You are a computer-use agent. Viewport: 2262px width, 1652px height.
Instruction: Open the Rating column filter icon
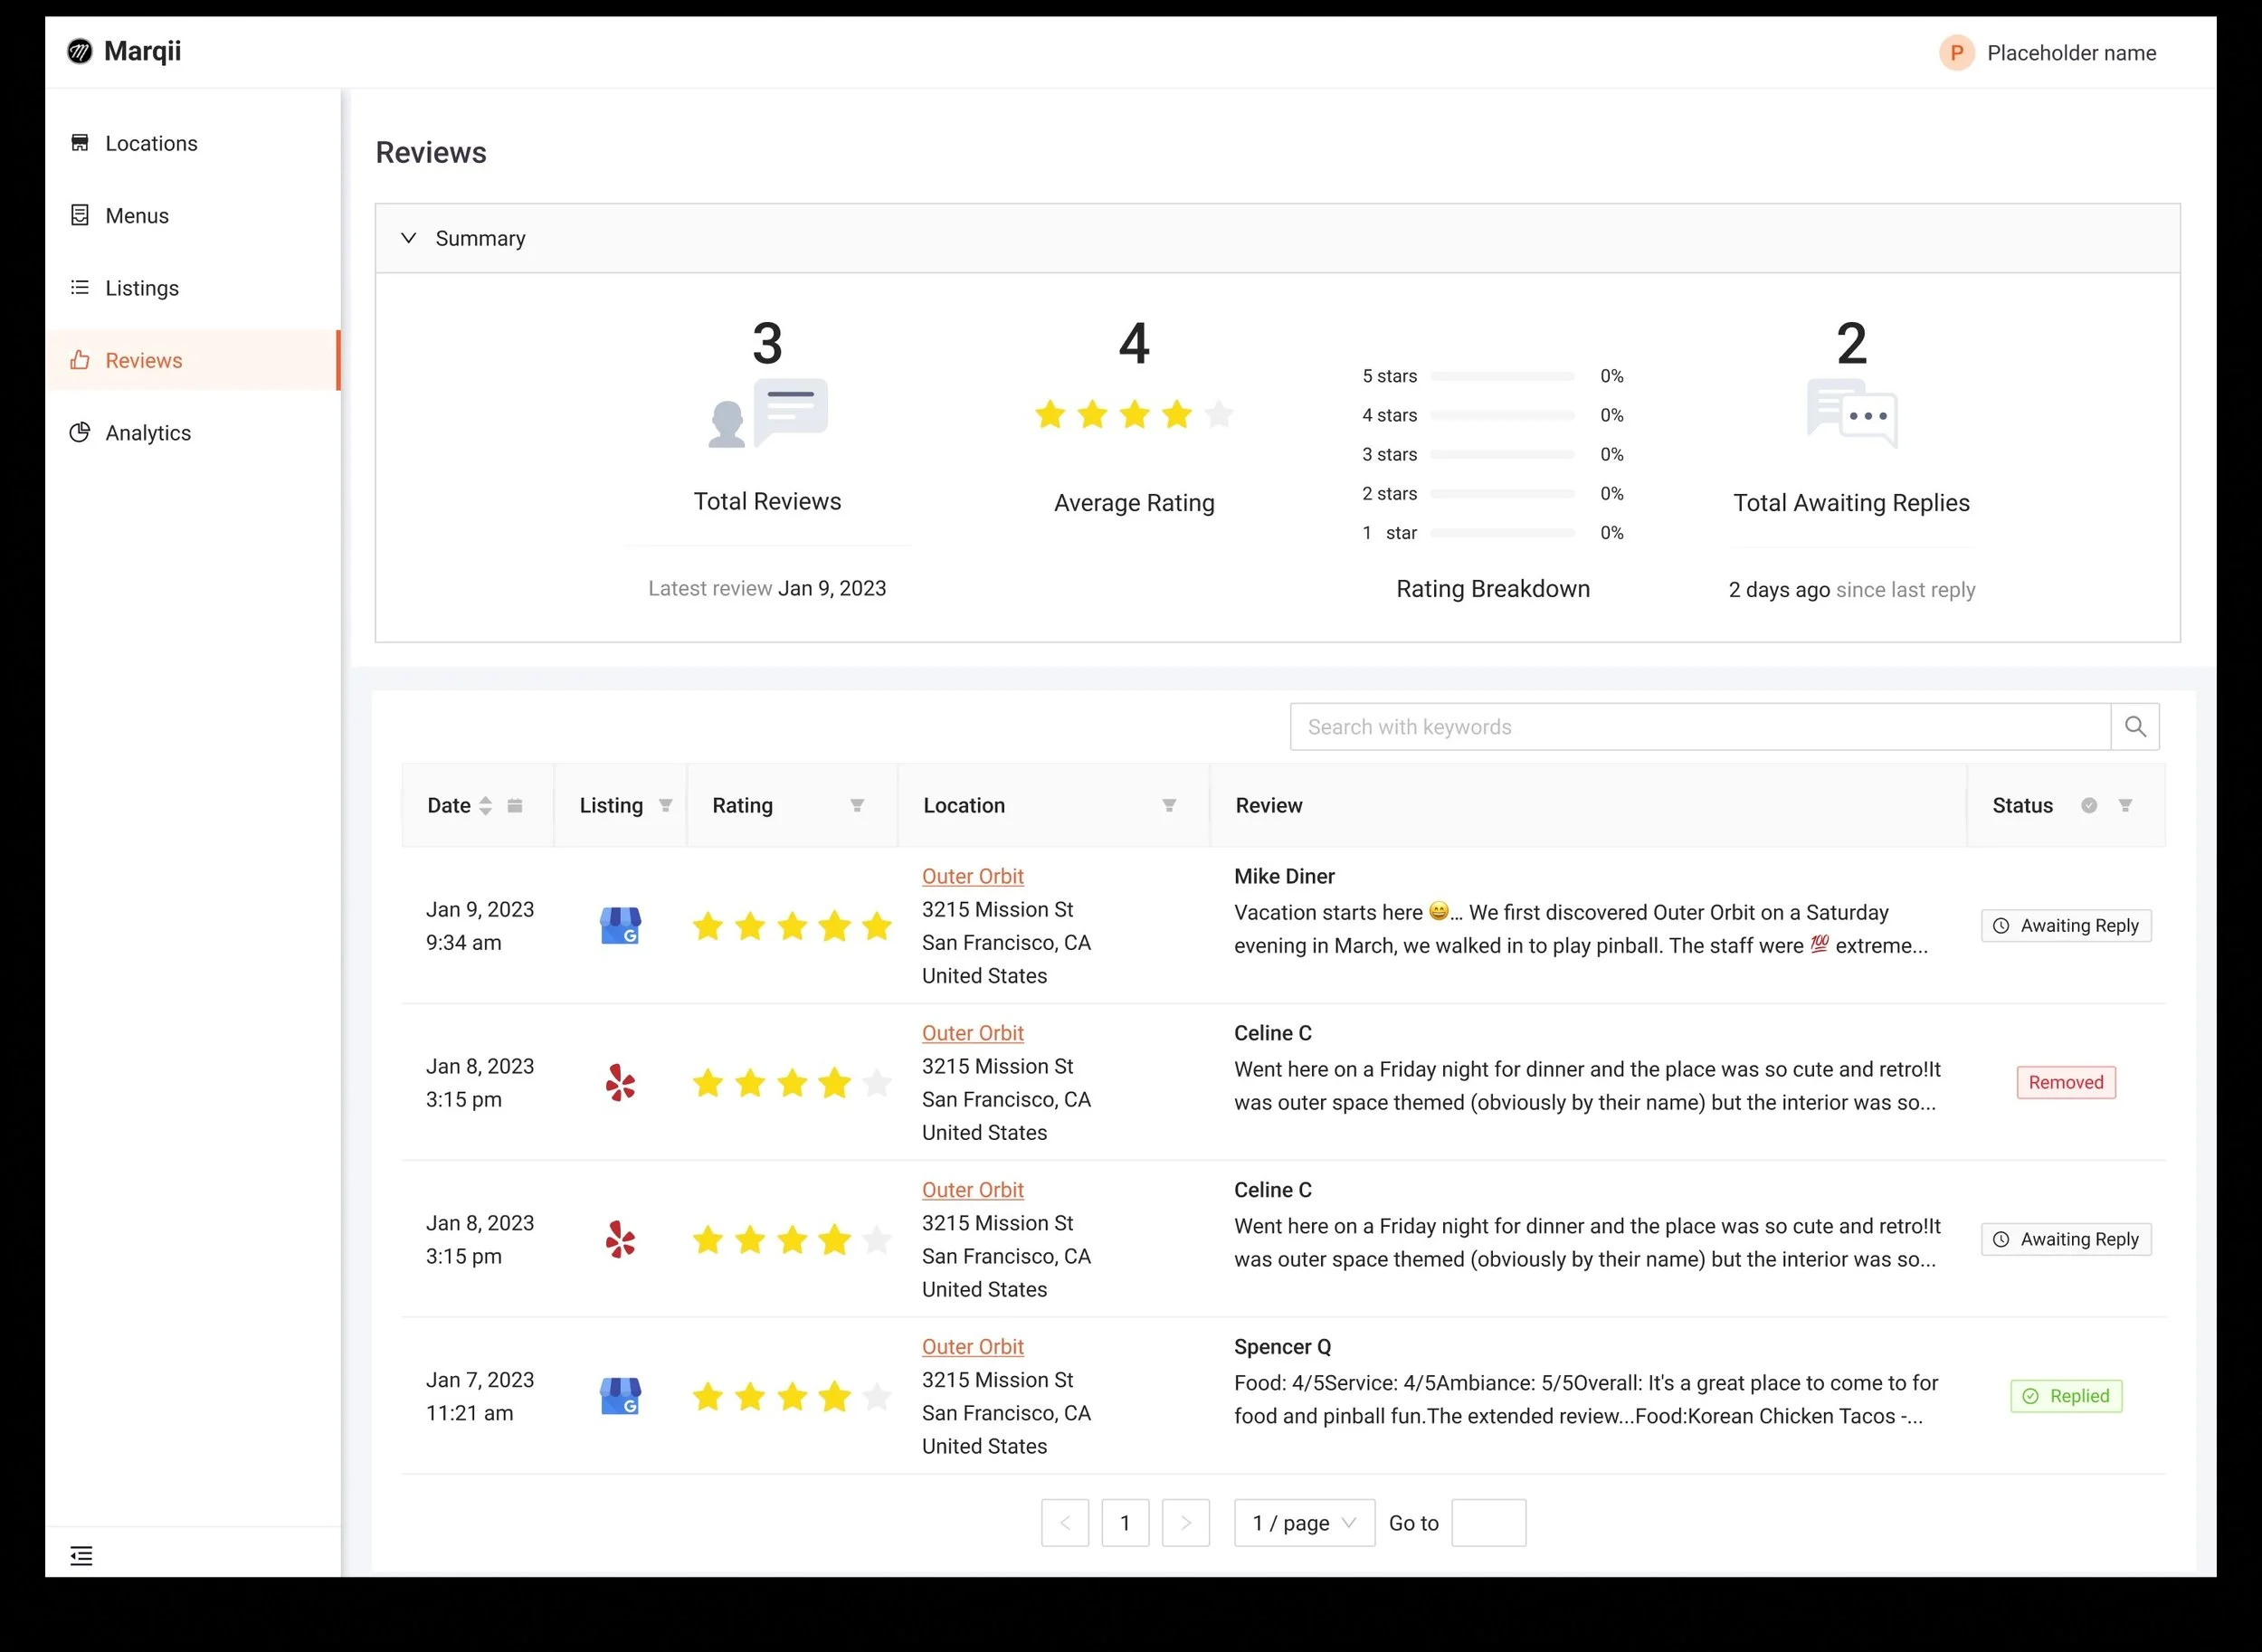tap(857, 806)
